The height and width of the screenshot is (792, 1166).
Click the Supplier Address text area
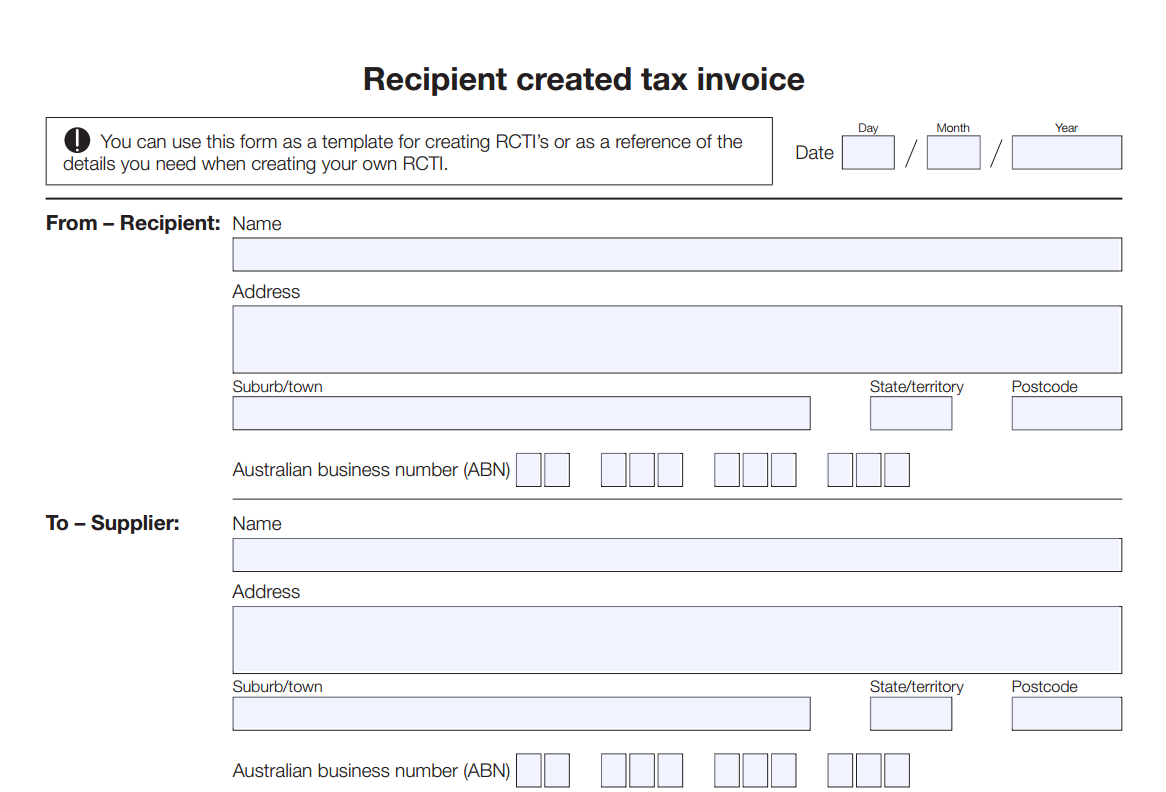coord(677,640)
